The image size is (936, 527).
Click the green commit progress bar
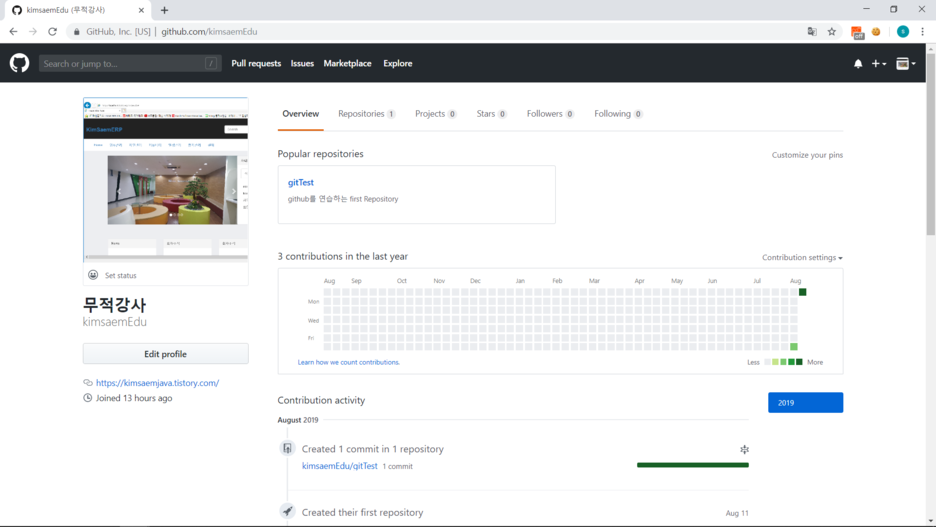pyautogui.click(x=692, y=465)
